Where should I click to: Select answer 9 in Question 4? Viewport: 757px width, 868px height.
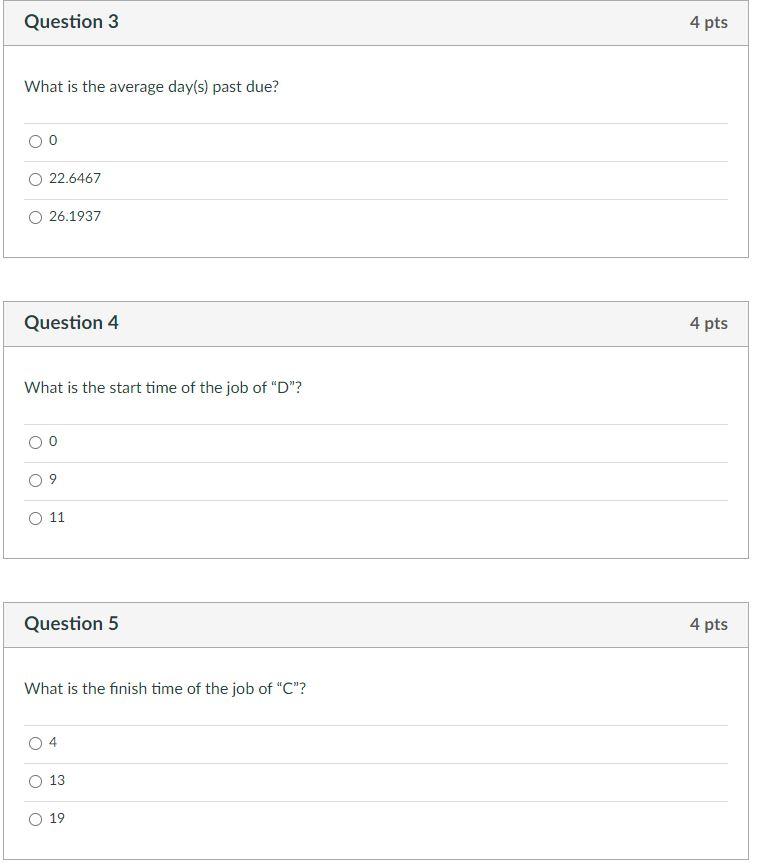pyautogui.click(x=35, y=480)
